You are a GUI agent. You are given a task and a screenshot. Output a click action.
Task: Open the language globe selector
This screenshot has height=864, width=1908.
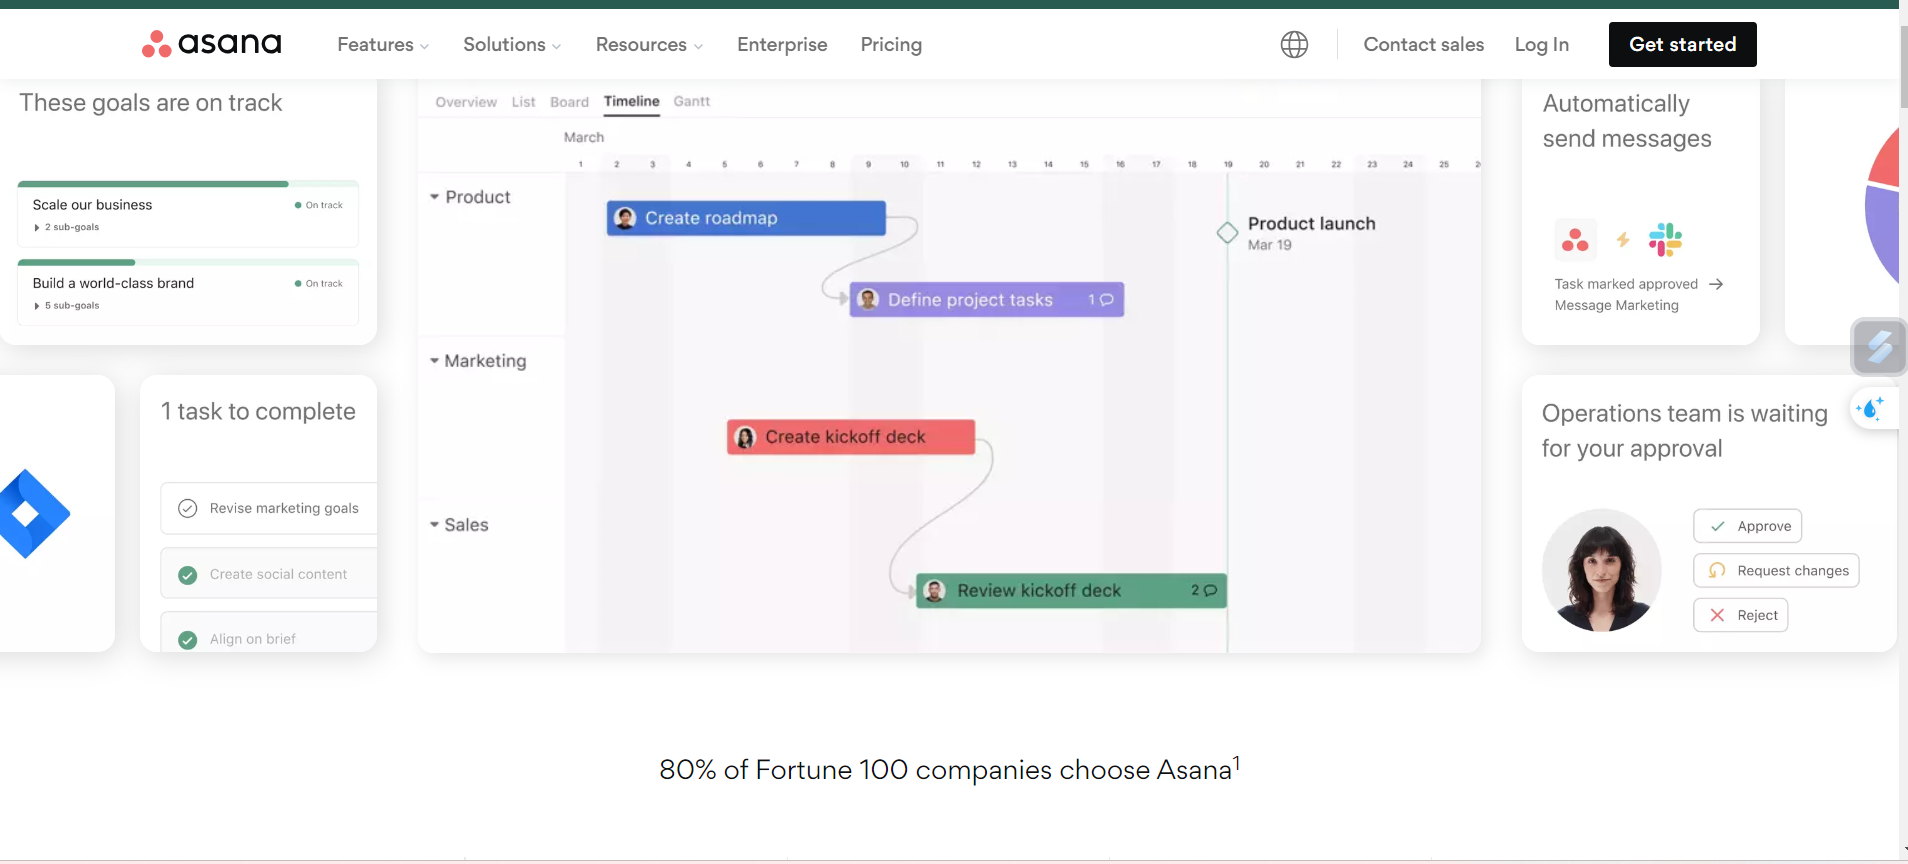1294,44
